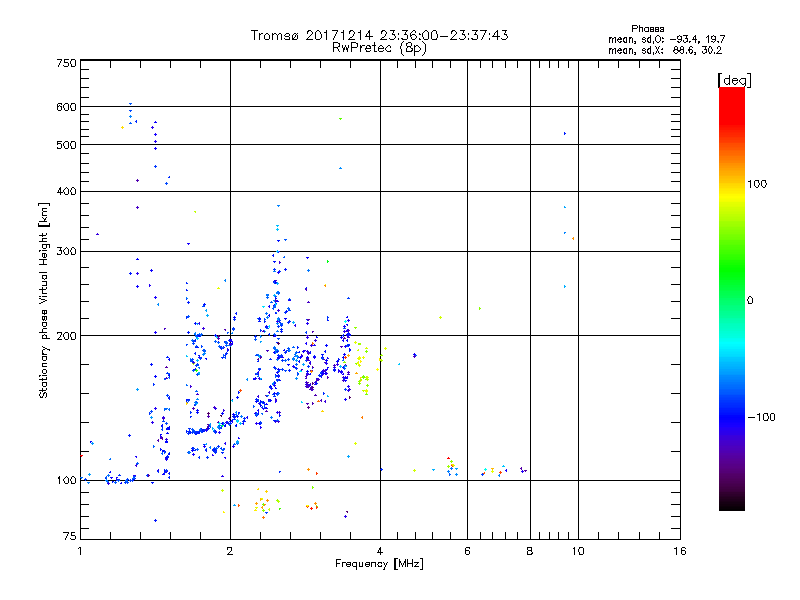Click the colorbar label '-100'
The width and height of the screenshot is (800, 600).
point(761,417)
